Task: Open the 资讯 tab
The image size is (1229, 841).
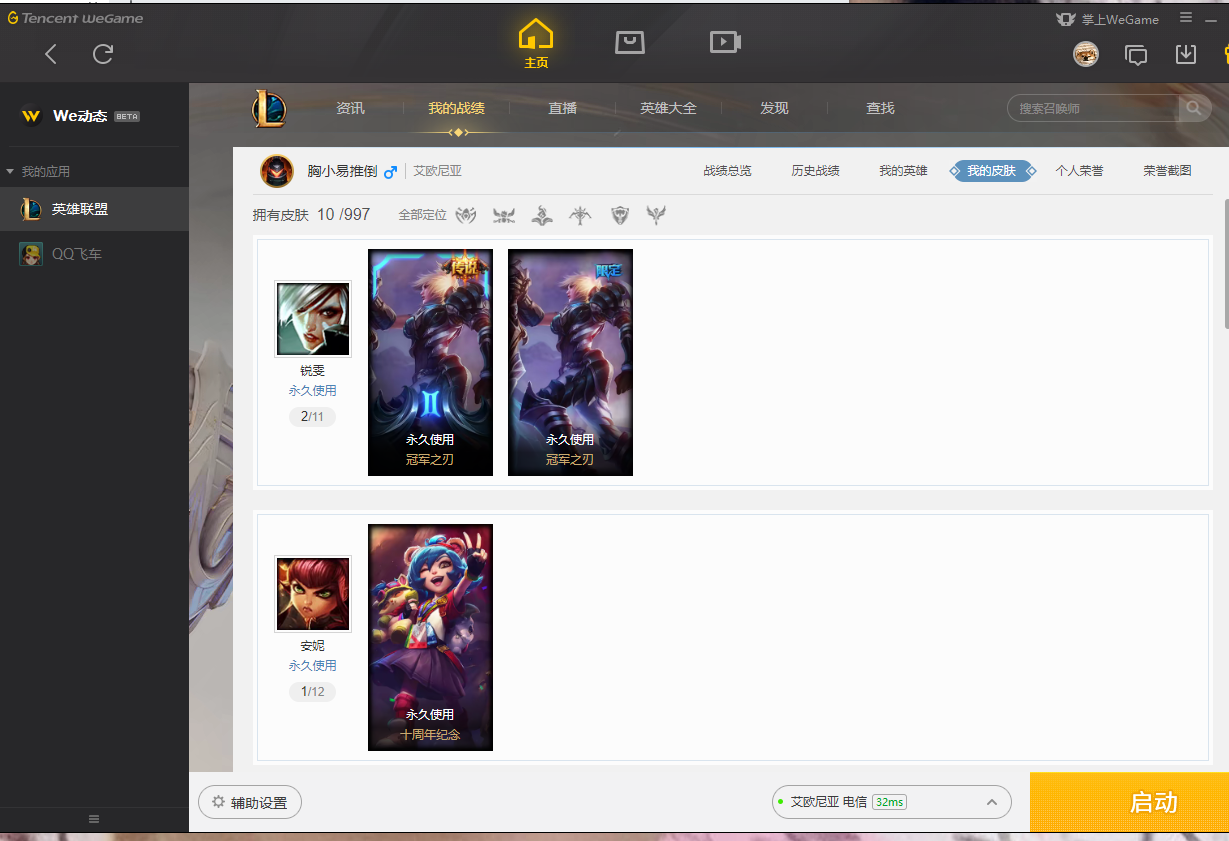Action: click(x=350, y=108)
